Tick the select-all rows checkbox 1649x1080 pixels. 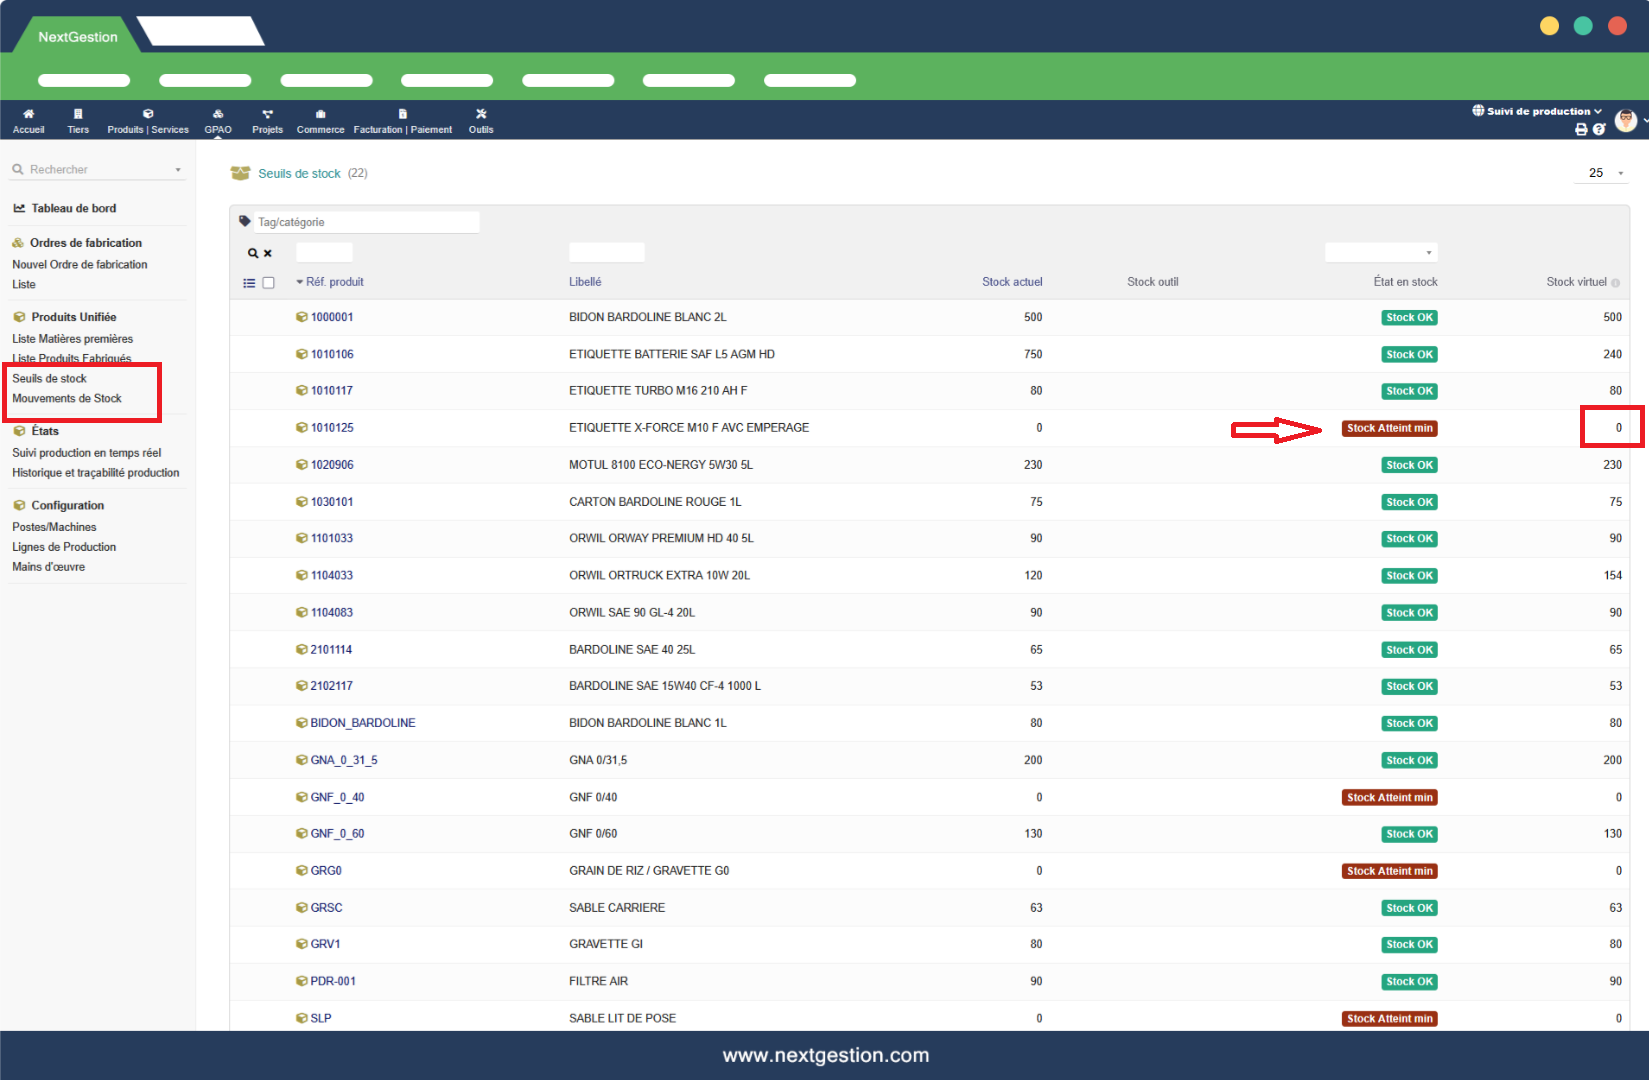point(268,283)
